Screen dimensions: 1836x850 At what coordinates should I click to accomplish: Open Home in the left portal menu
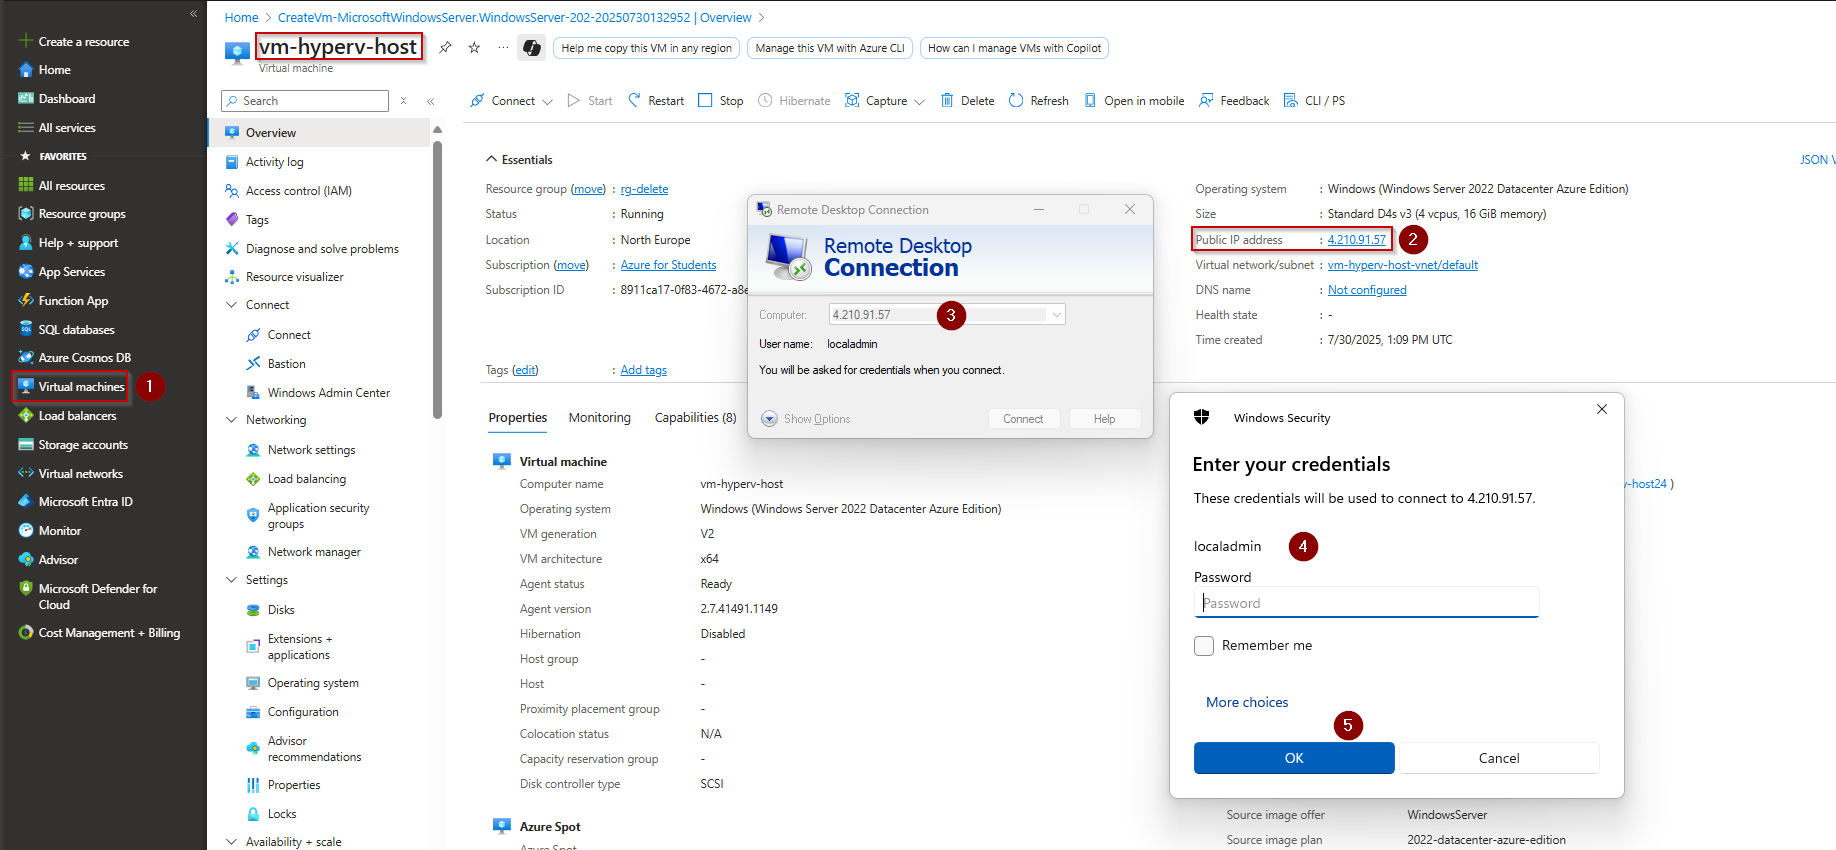(54, 70)
